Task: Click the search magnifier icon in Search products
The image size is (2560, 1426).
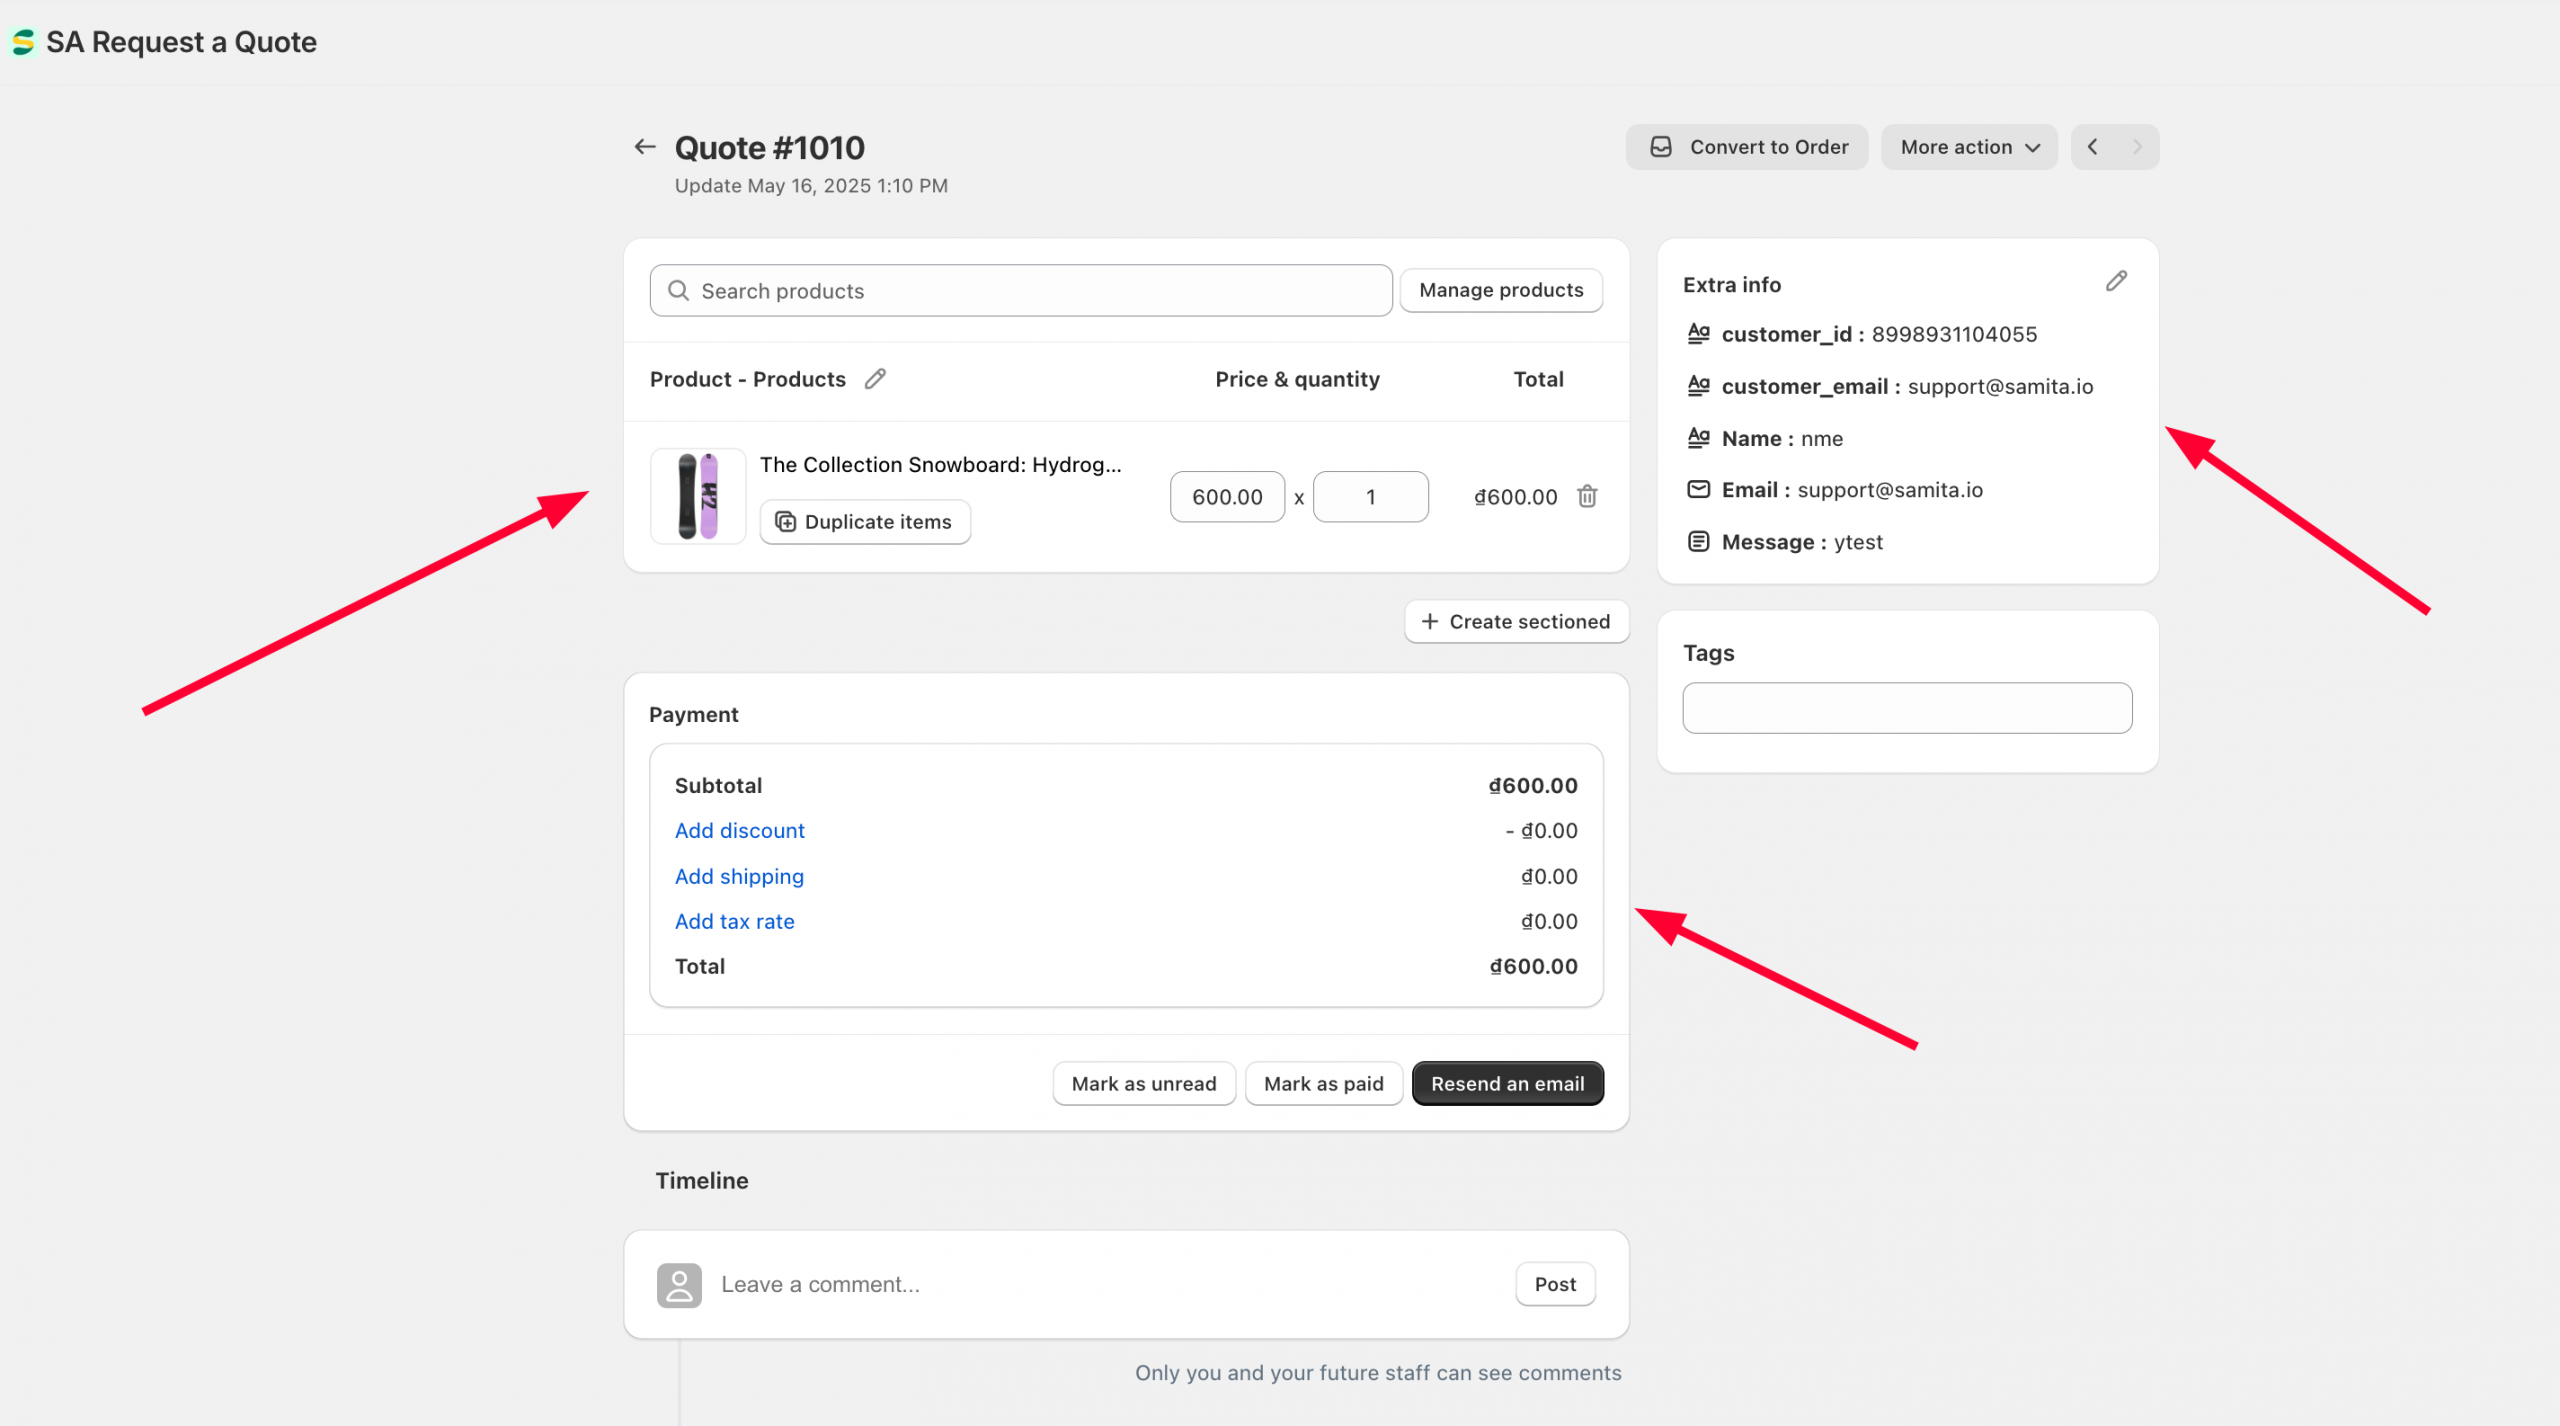Action: click(x=678, y=290)
